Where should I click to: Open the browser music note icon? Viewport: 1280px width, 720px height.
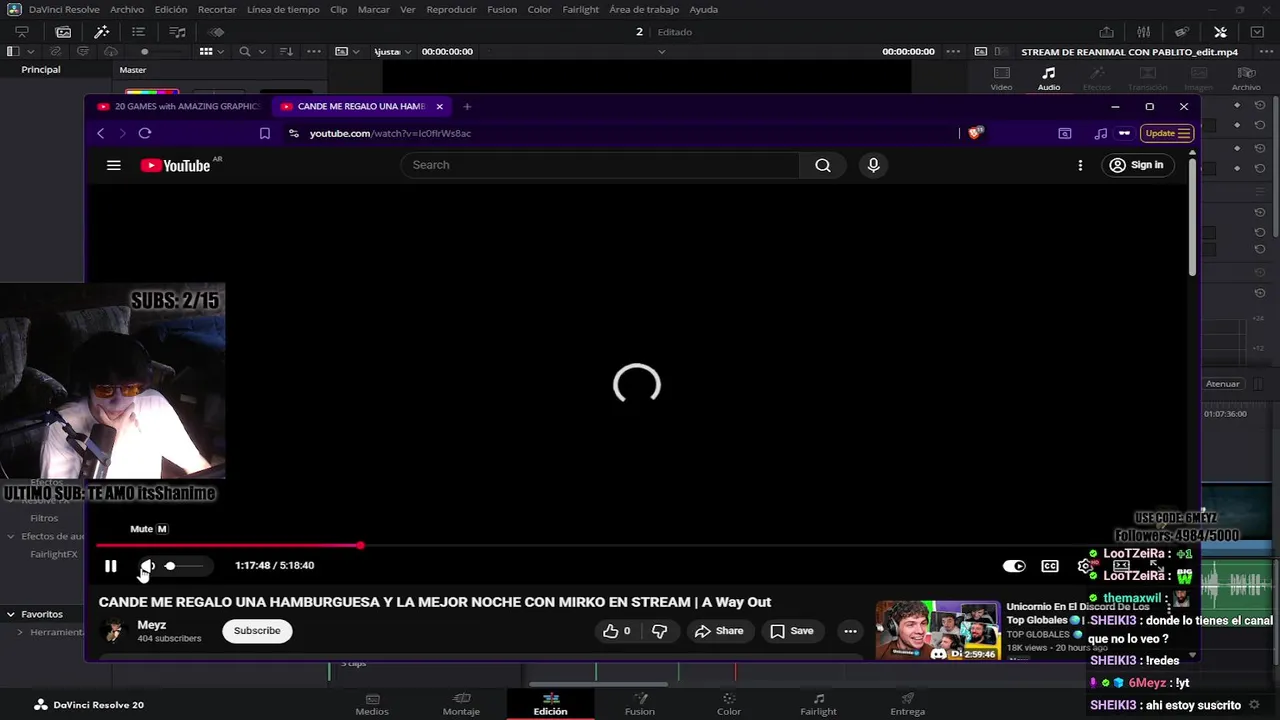pyautogui.click(x=1101, y=133)
